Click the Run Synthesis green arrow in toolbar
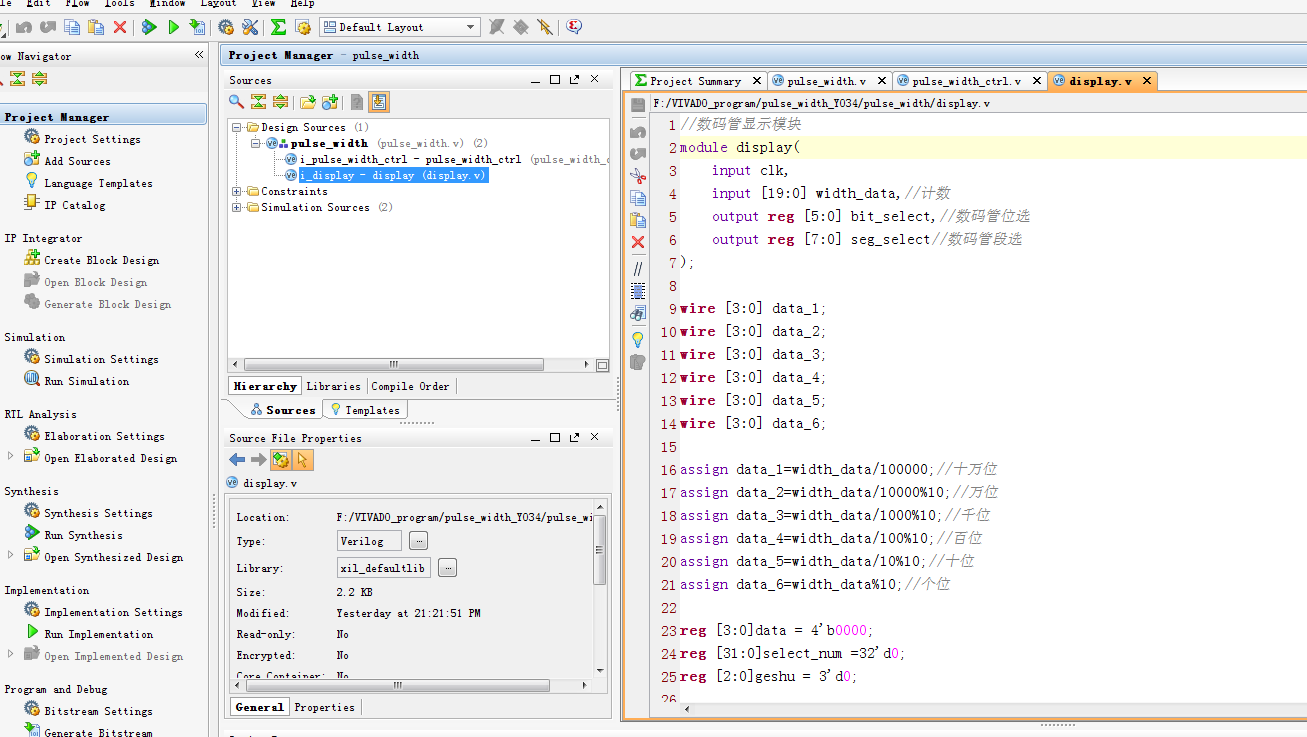The width and height of the screenshot is (1307, 737). click(149, 27)
